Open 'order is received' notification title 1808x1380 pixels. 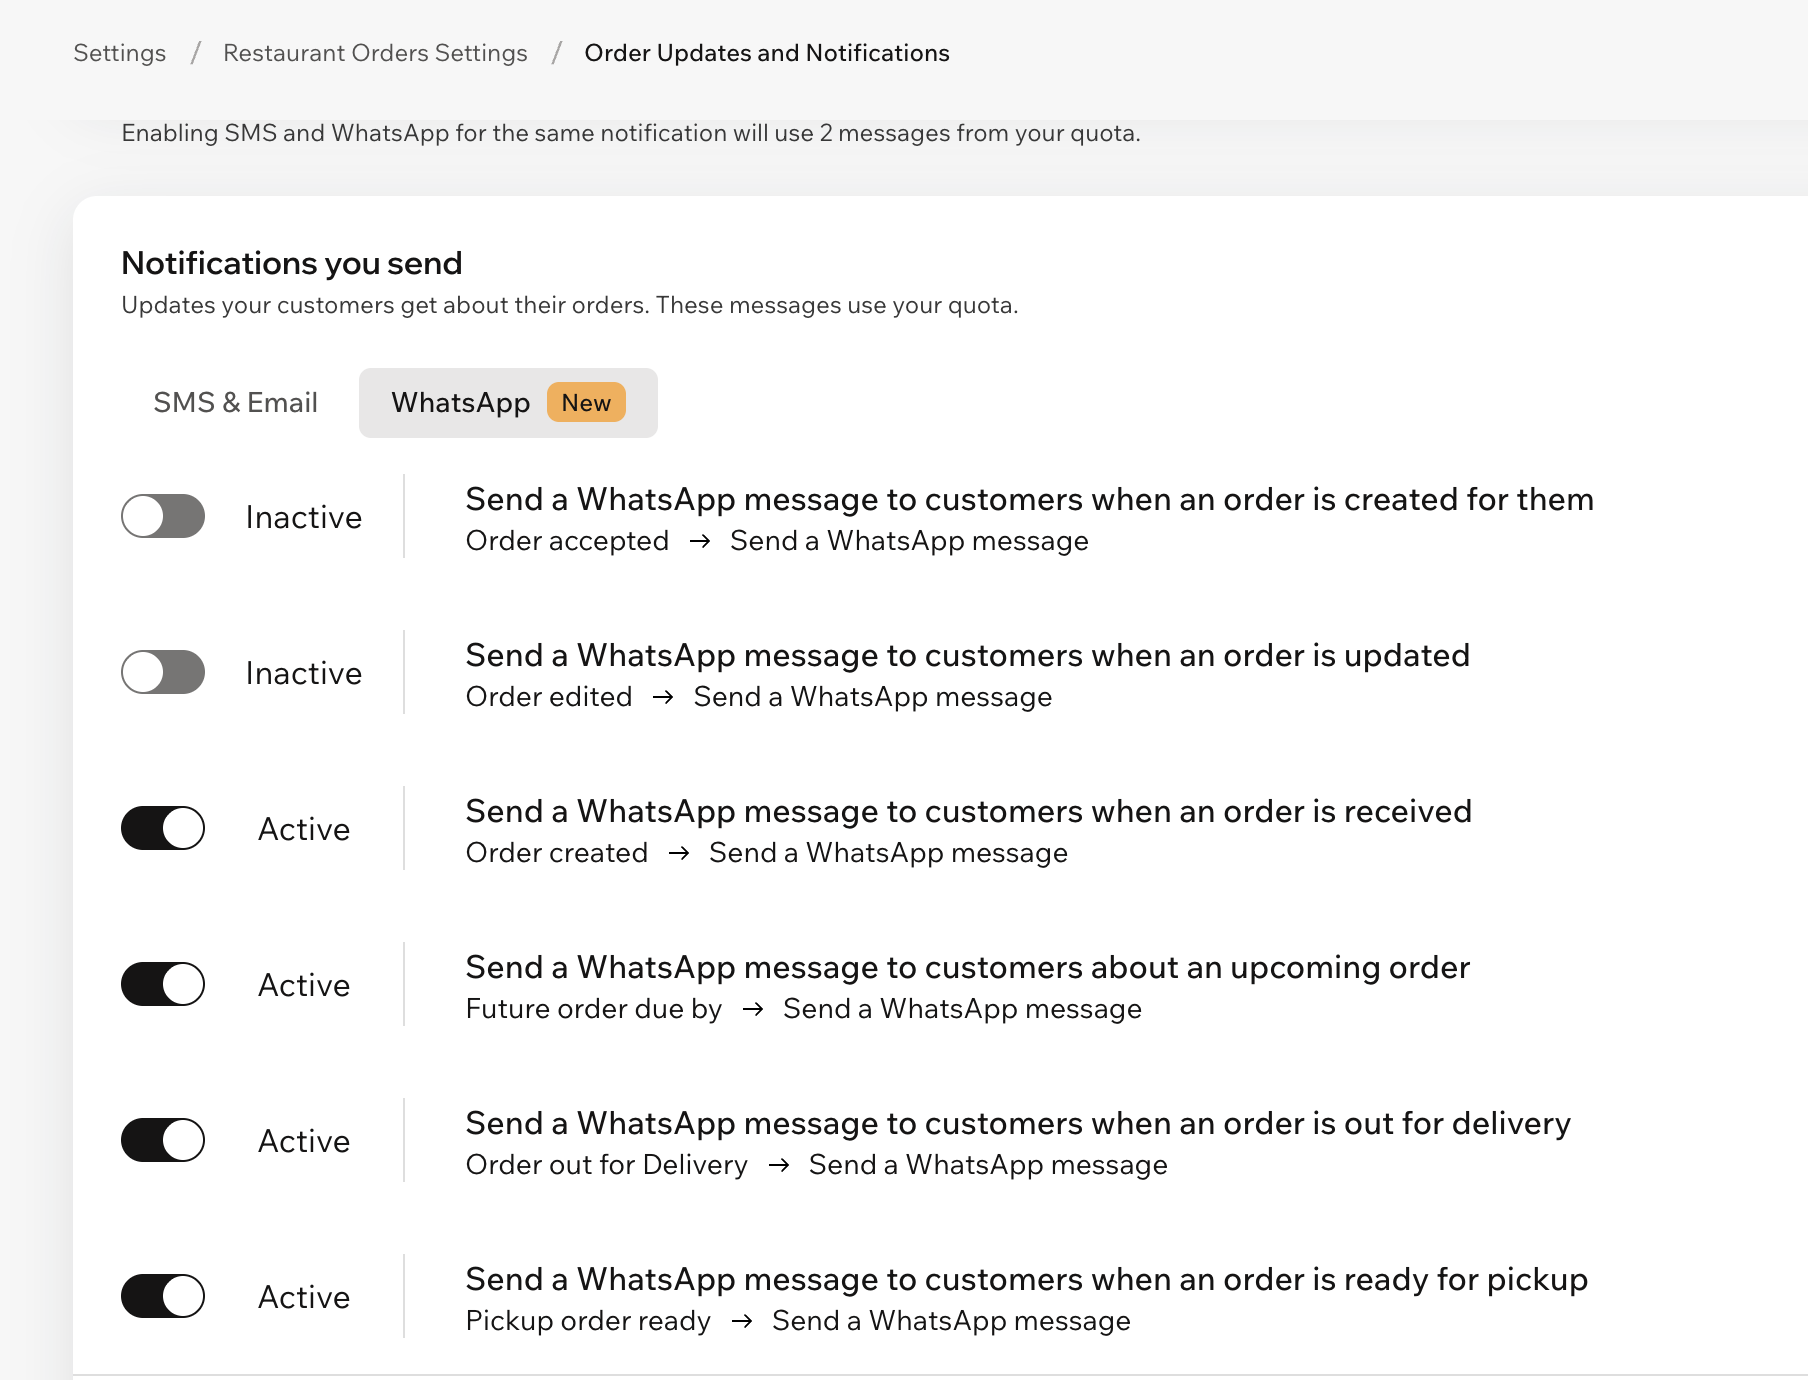pos(969,811)
